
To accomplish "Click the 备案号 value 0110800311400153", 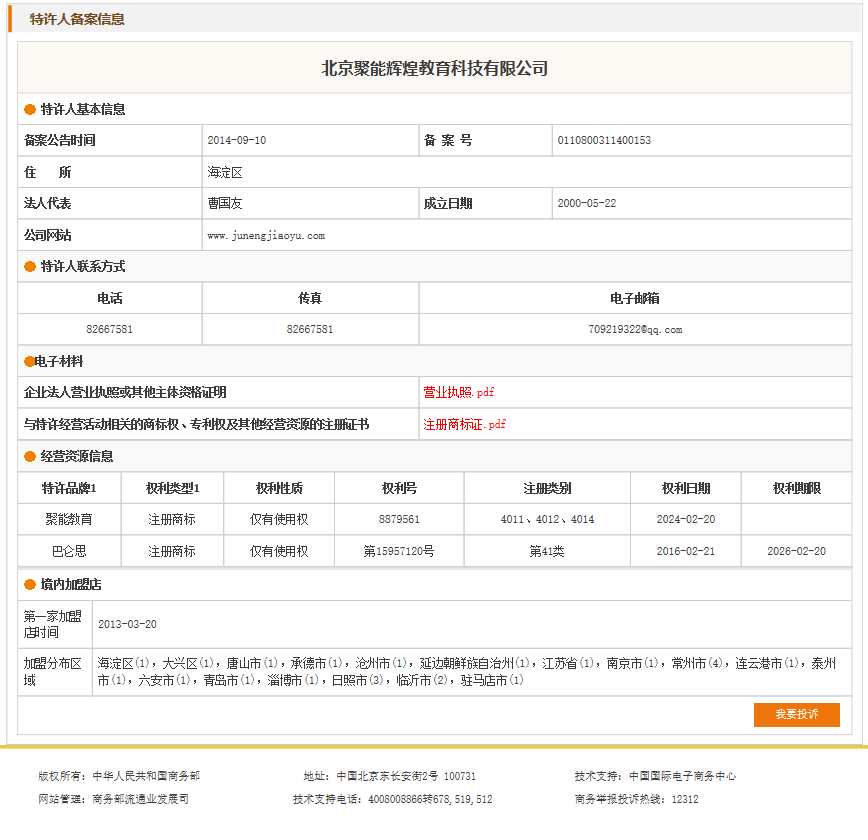I will click(x=604, y=141).
